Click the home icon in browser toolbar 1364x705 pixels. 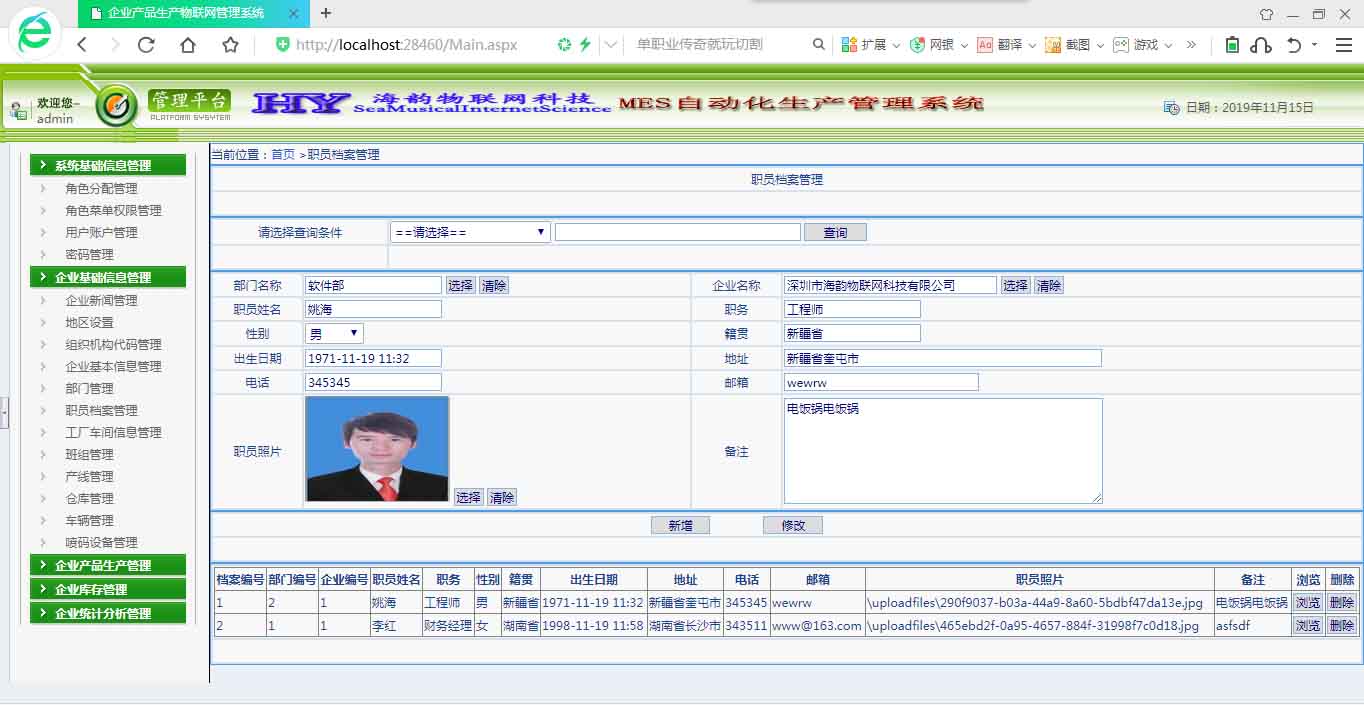pos(188,45)
